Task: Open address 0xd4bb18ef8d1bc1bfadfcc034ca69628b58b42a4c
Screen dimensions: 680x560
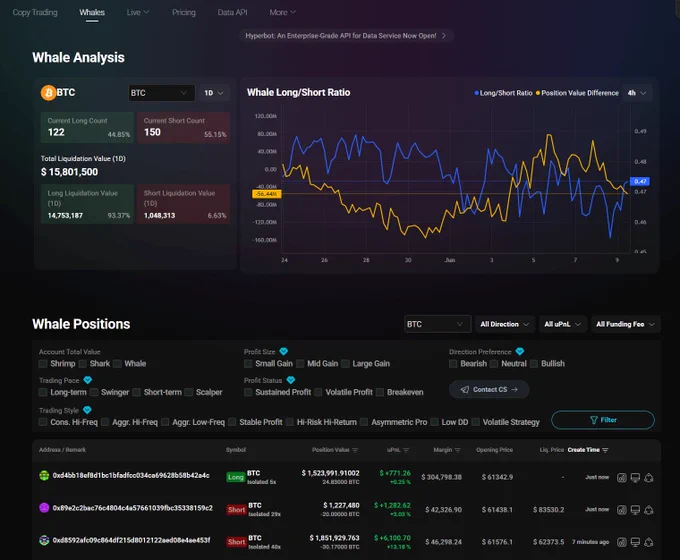Action: (x=131, y=475)
